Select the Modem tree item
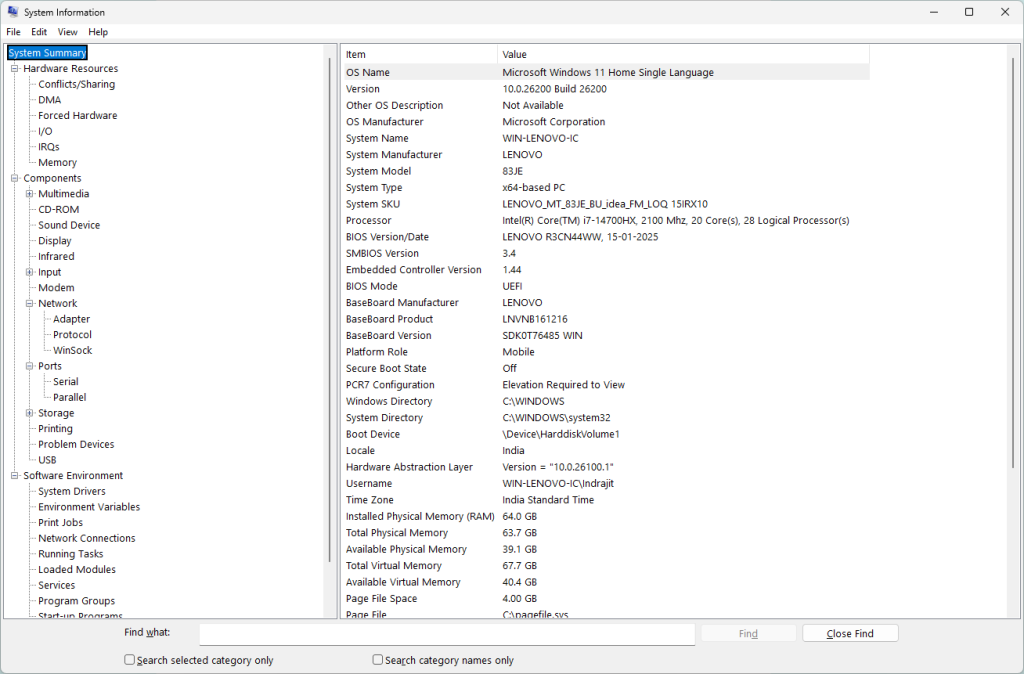This screenshot has height=674, width=1024. click(x=56, y=288)
